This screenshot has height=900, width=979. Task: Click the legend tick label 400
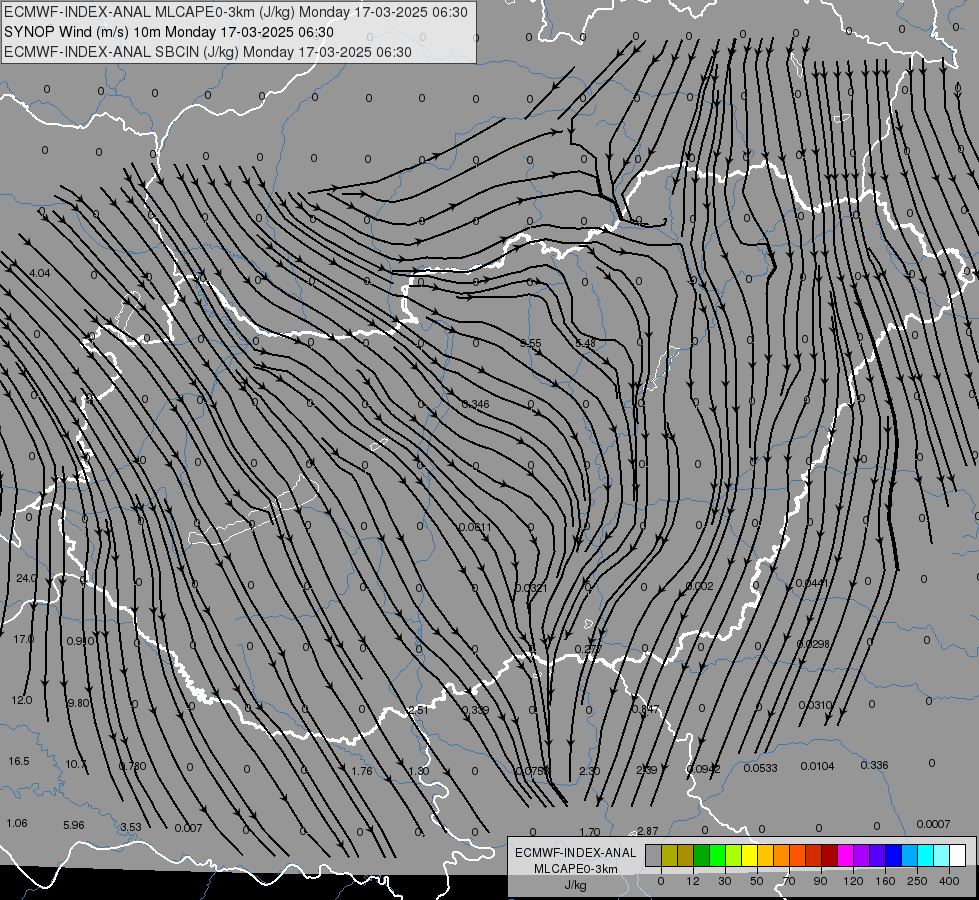click(x=949, y=881)
